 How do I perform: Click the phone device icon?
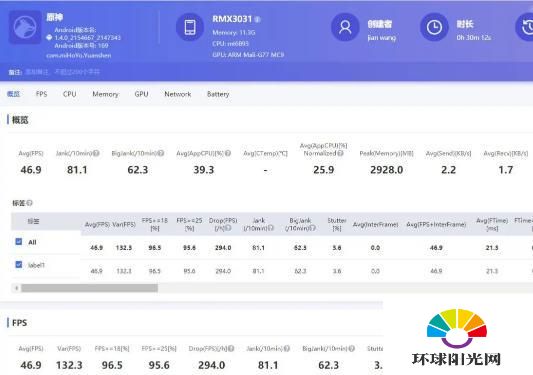[x=190, y=27]
